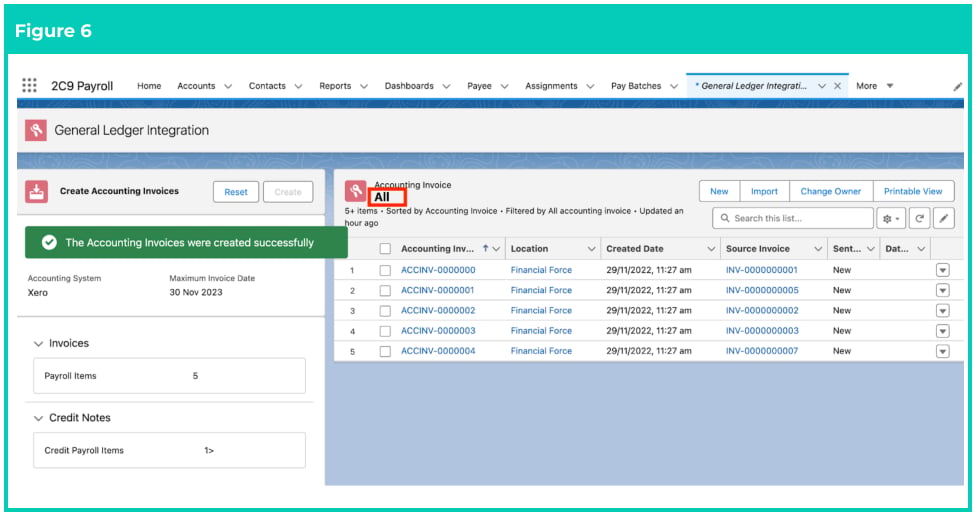
Task: Click the Maximum Invoice Date 30 Nov 2023
Action: pyautogui.click(x=195, y=293)
